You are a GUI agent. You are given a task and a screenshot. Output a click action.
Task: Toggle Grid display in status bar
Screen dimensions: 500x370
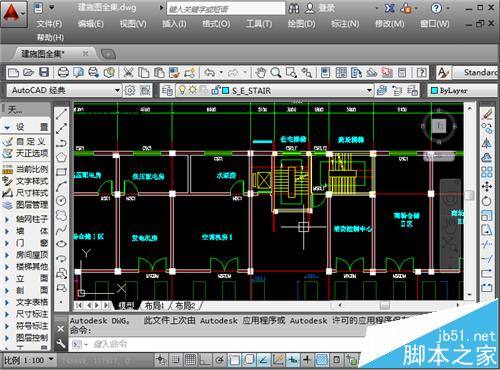[190, 360]
